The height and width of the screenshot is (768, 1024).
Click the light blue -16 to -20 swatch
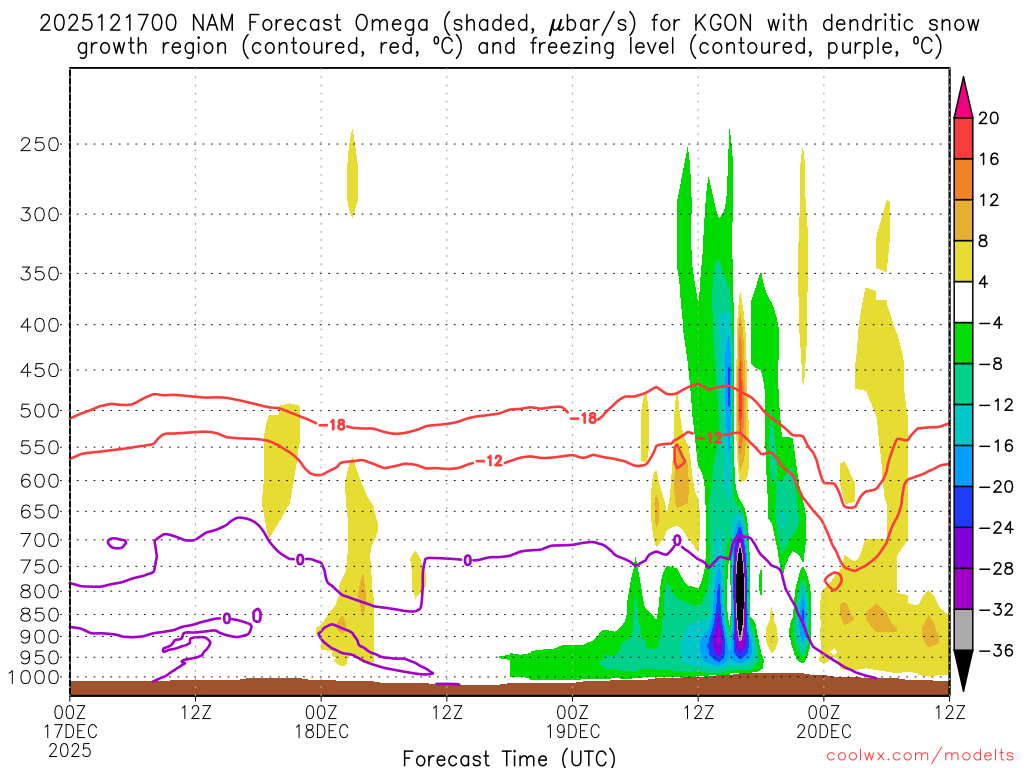point(963,466)
